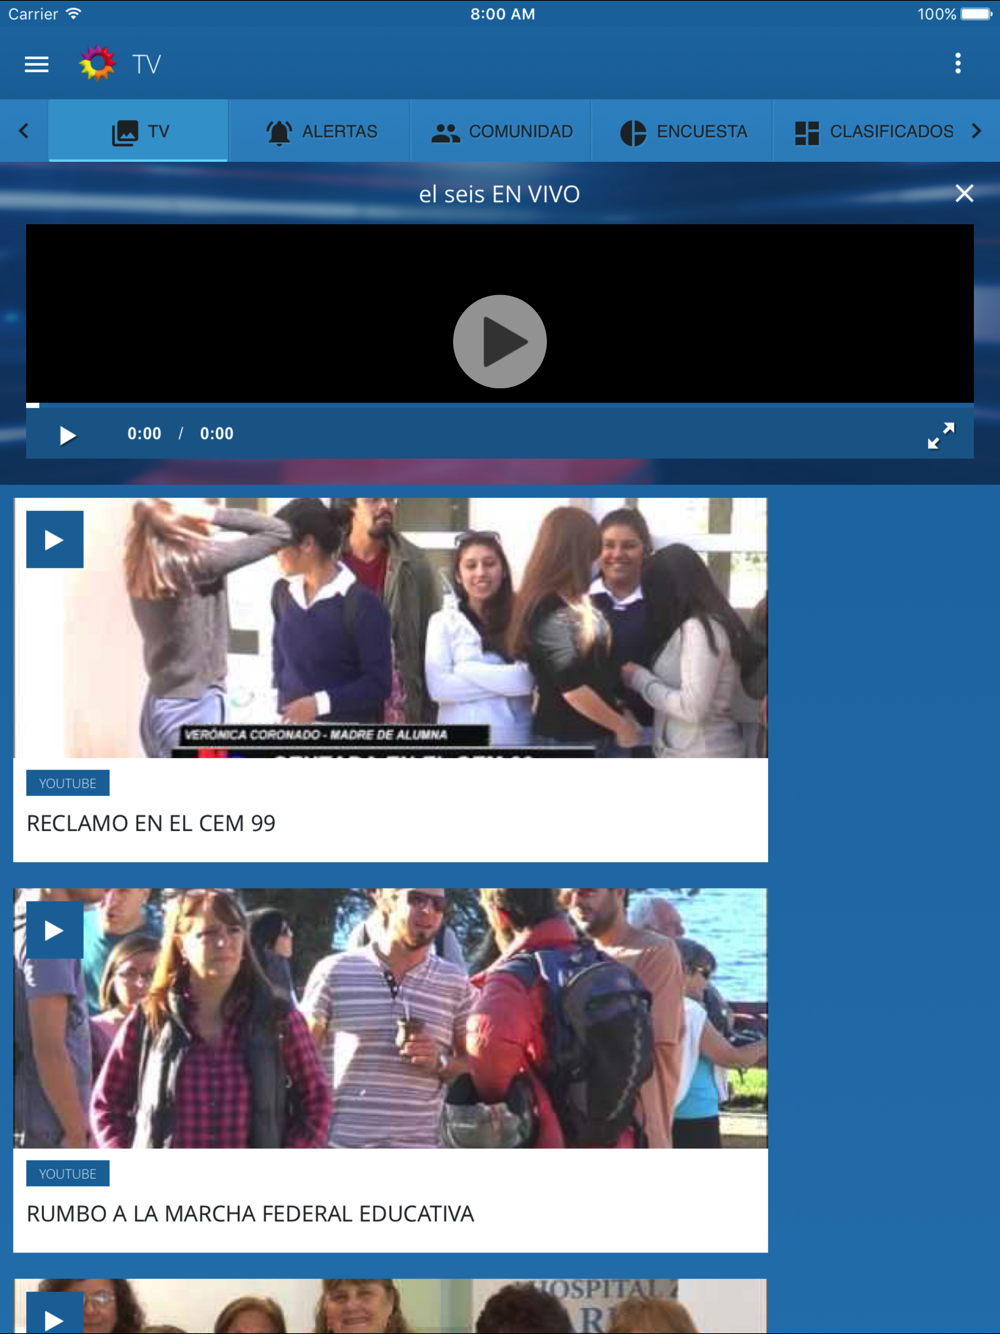This screenshot has height=1334, width=1000.
Task: Show more tabs with right chevron
Action: click(976, 131)
